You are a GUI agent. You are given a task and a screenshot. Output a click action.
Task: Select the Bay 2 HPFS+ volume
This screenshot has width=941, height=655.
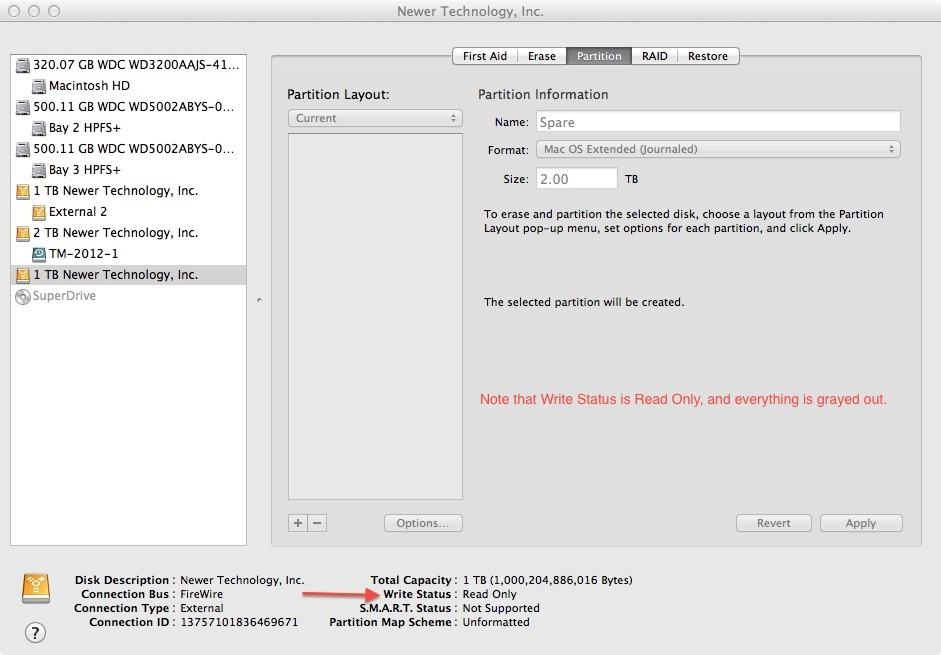coord(128,128)
